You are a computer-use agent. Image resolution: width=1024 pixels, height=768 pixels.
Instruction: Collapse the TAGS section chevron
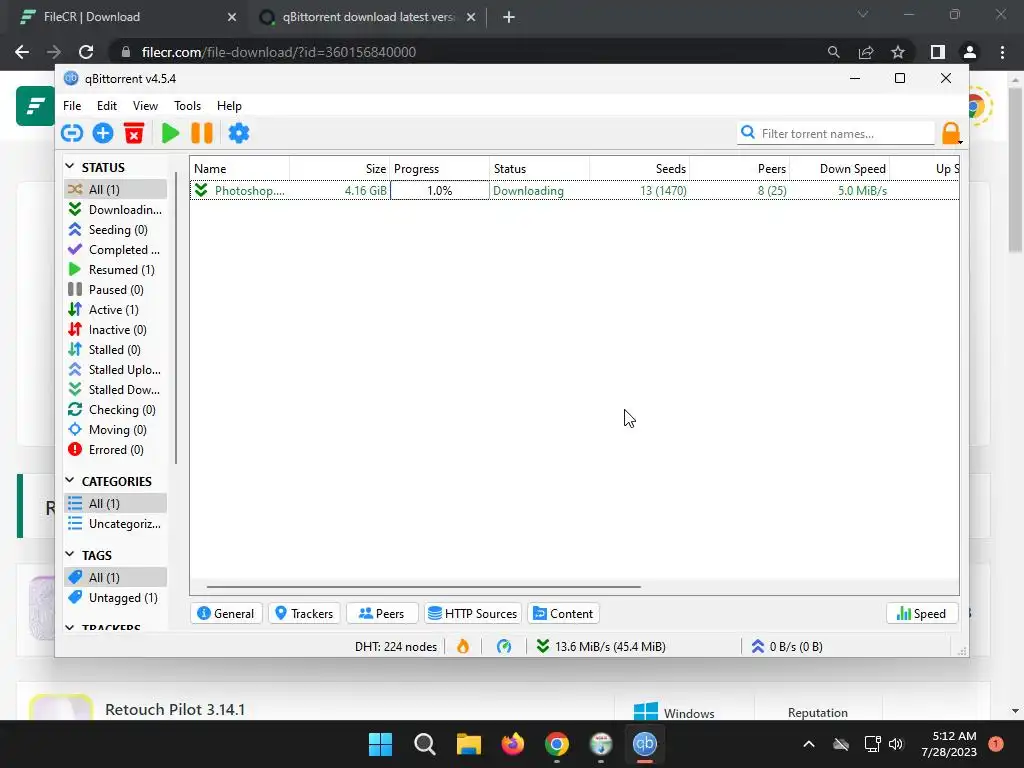point(70,554)
